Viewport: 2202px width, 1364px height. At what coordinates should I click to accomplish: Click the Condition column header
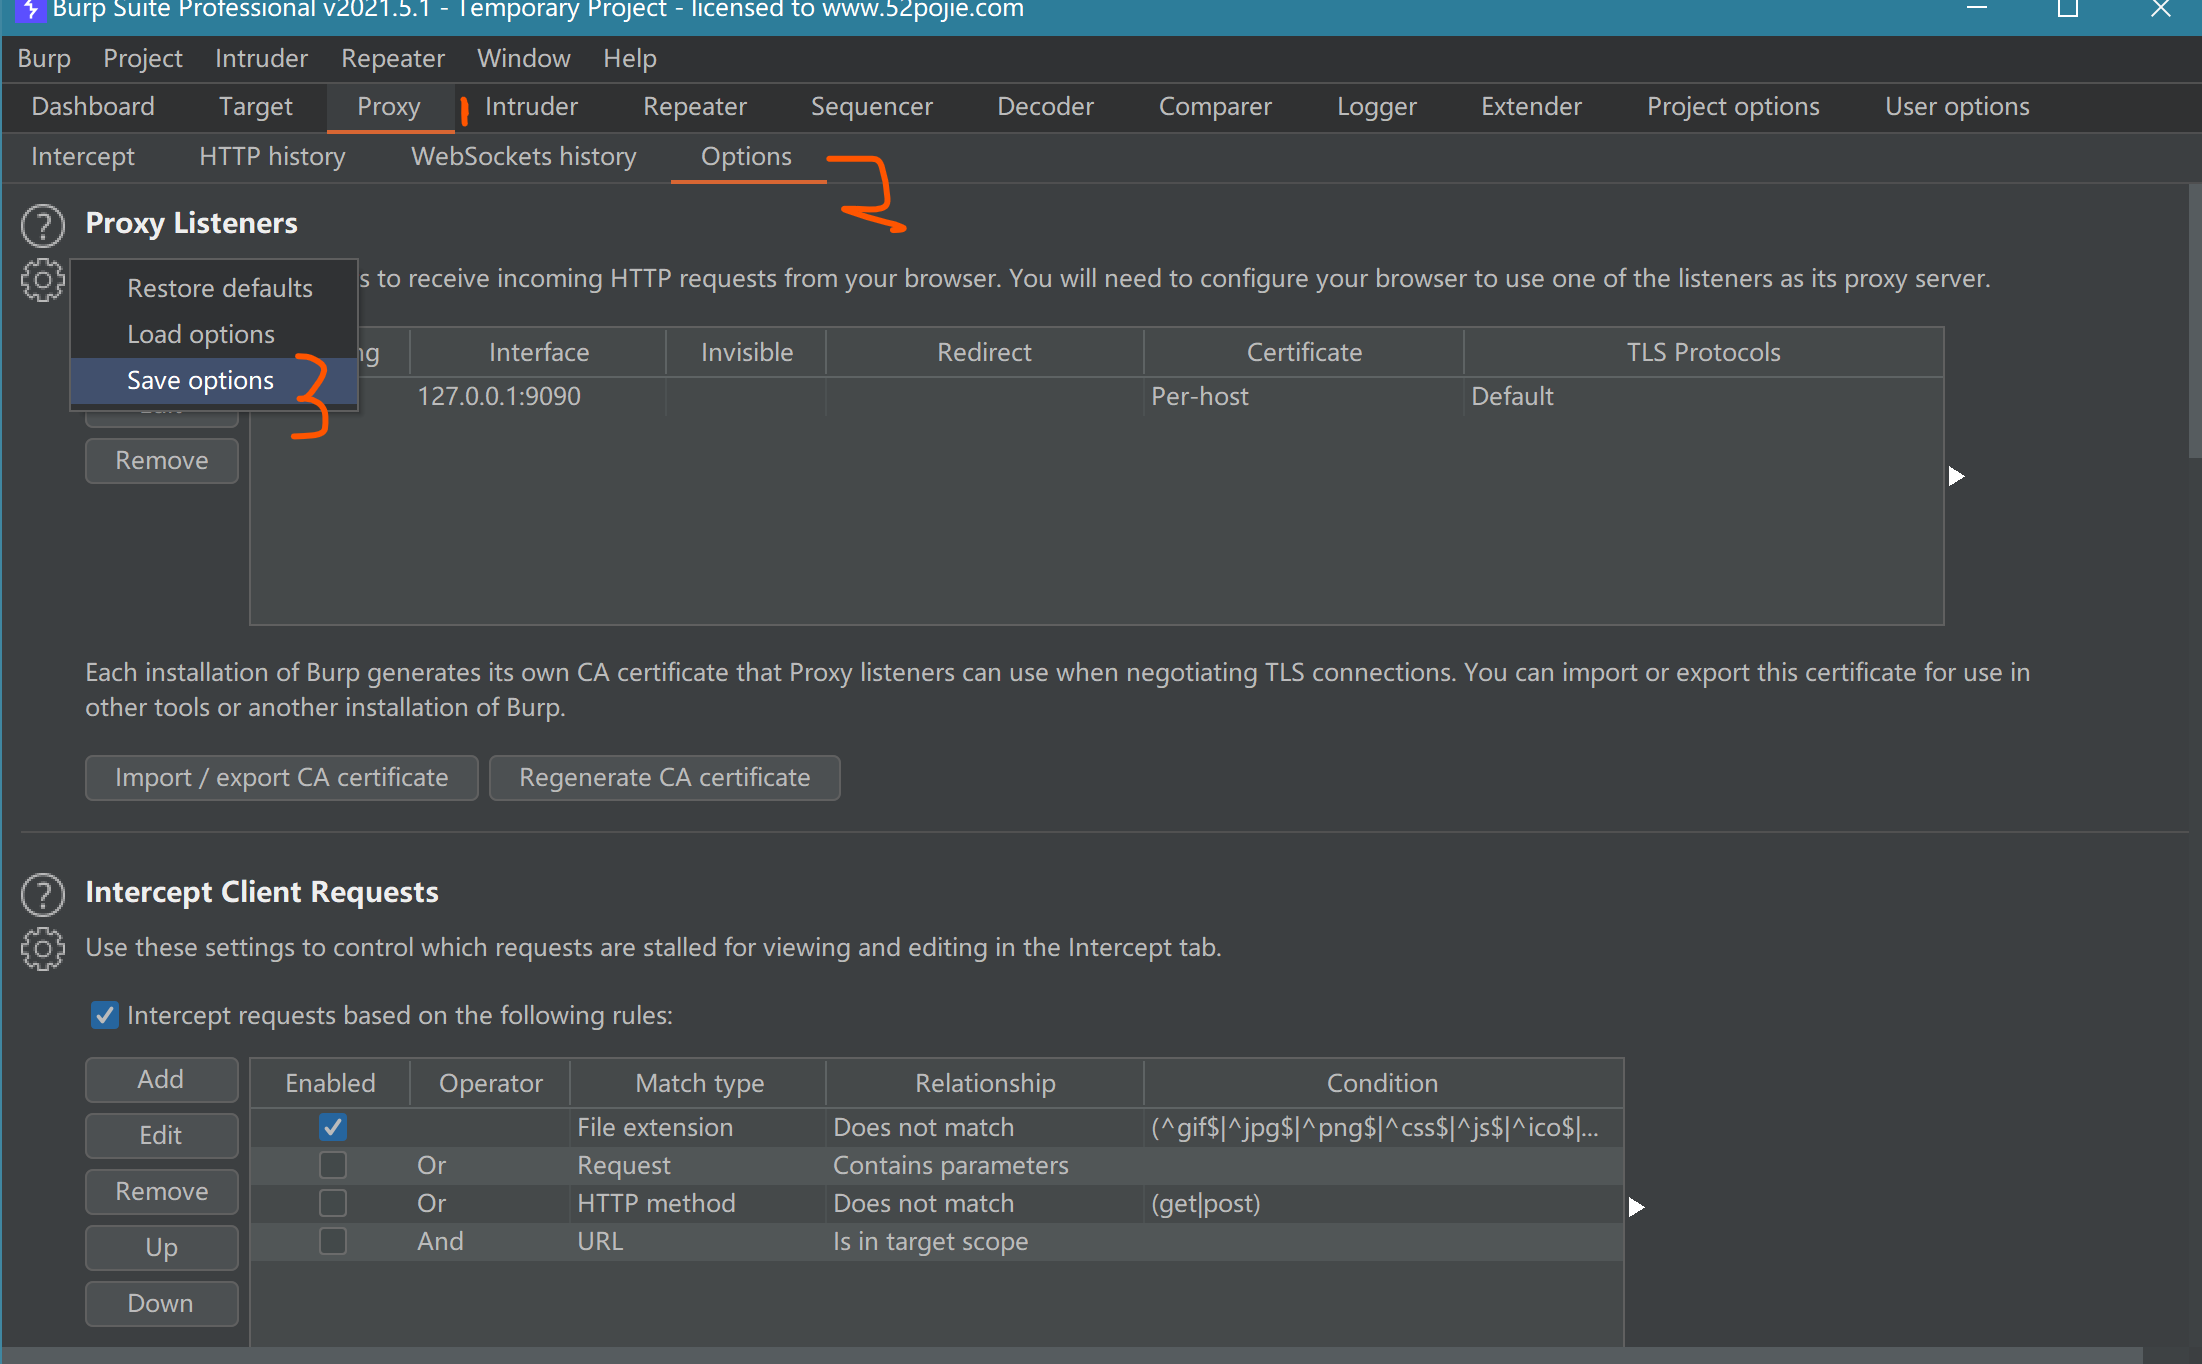point(1383,1084)
